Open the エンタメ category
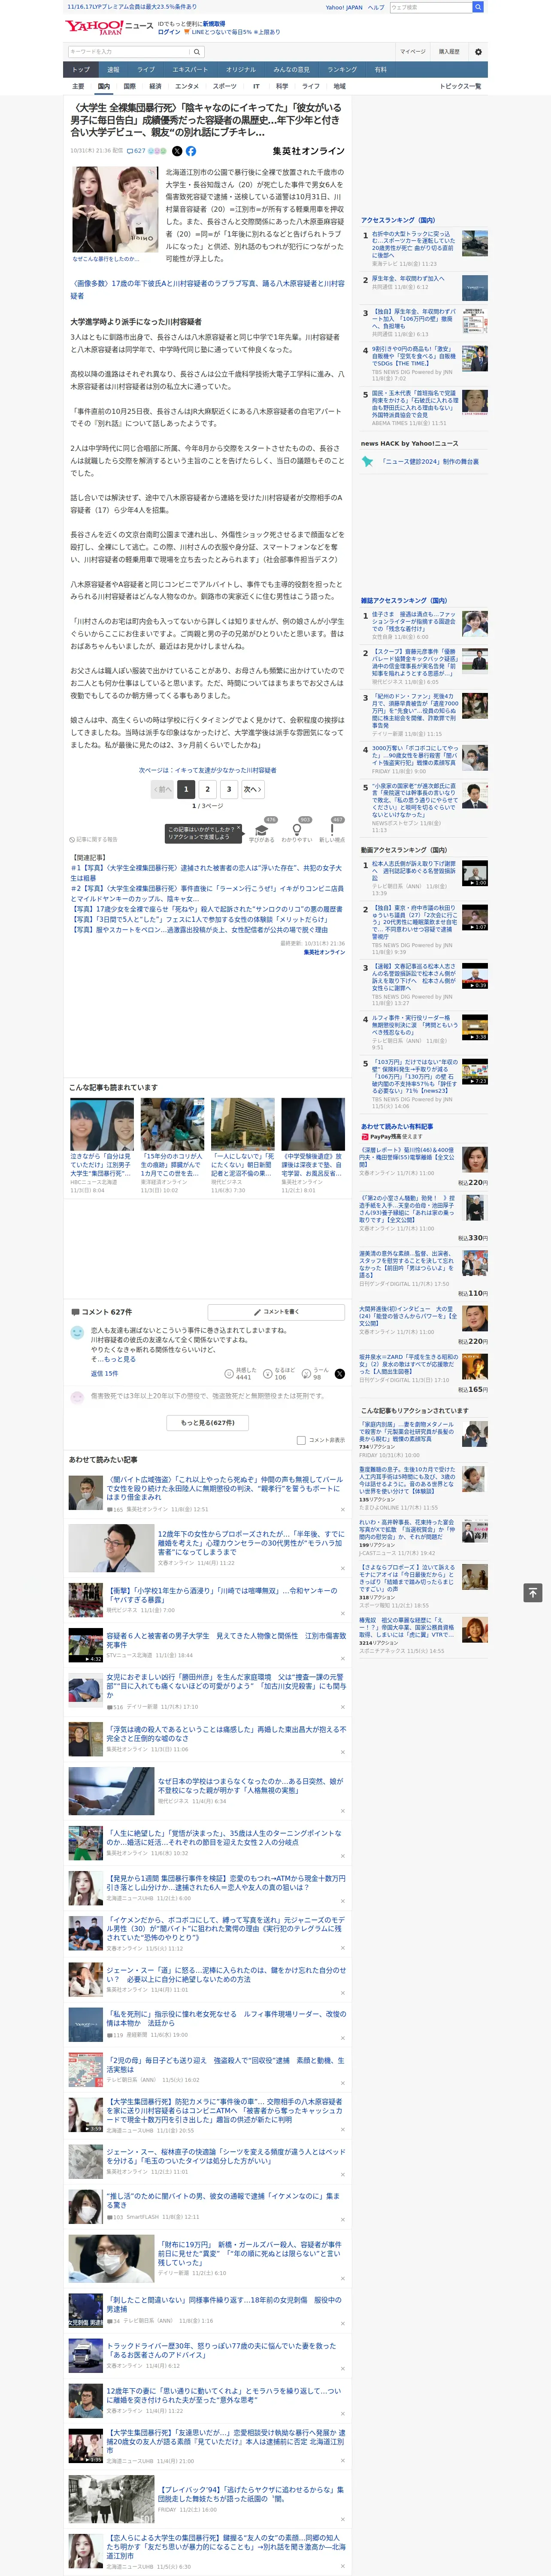Viewport: 551px width, 2576px height. coord(187,86)
